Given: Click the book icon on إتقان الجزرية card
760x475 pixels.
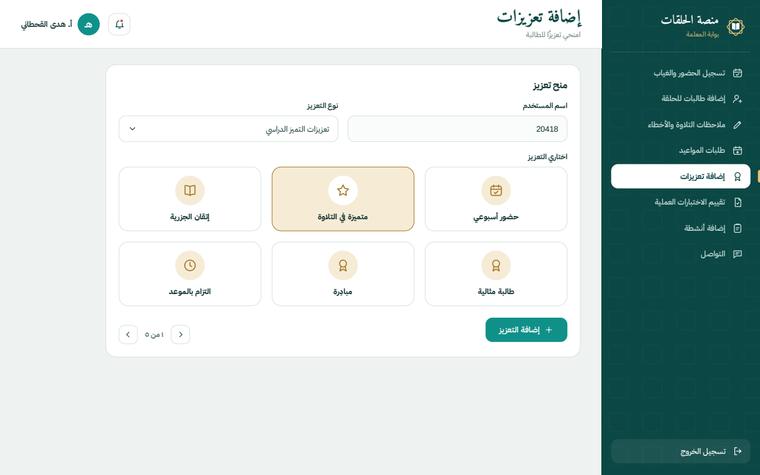Looking at the screenshot, I should point(190,190).
